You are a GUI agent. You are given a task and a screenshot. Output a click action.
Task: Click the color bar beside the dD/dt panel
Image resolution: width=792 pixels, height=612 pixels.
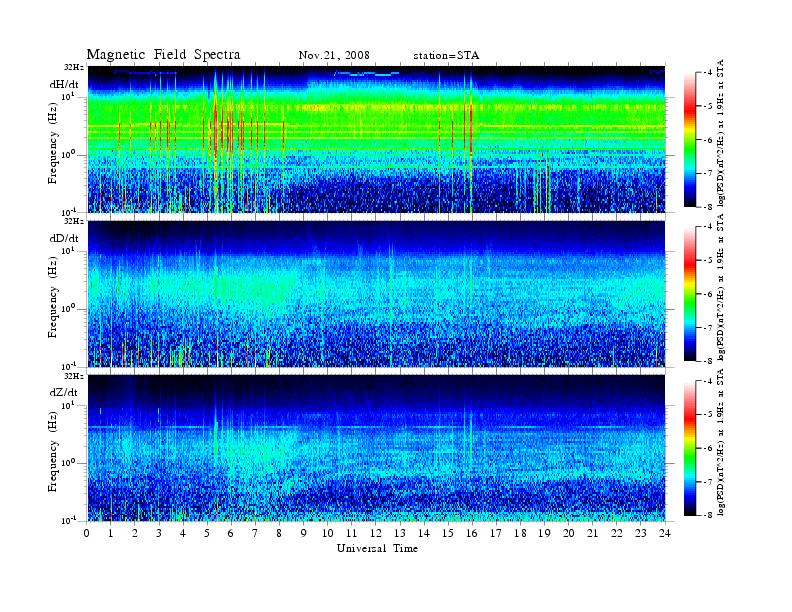point(689,294)
